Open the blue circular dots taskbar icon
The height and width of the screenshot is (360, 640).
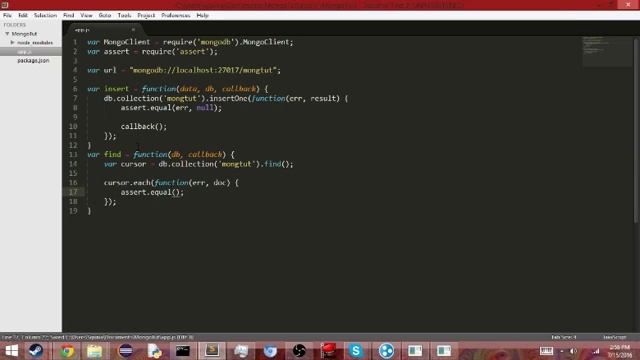click(386, 351)
